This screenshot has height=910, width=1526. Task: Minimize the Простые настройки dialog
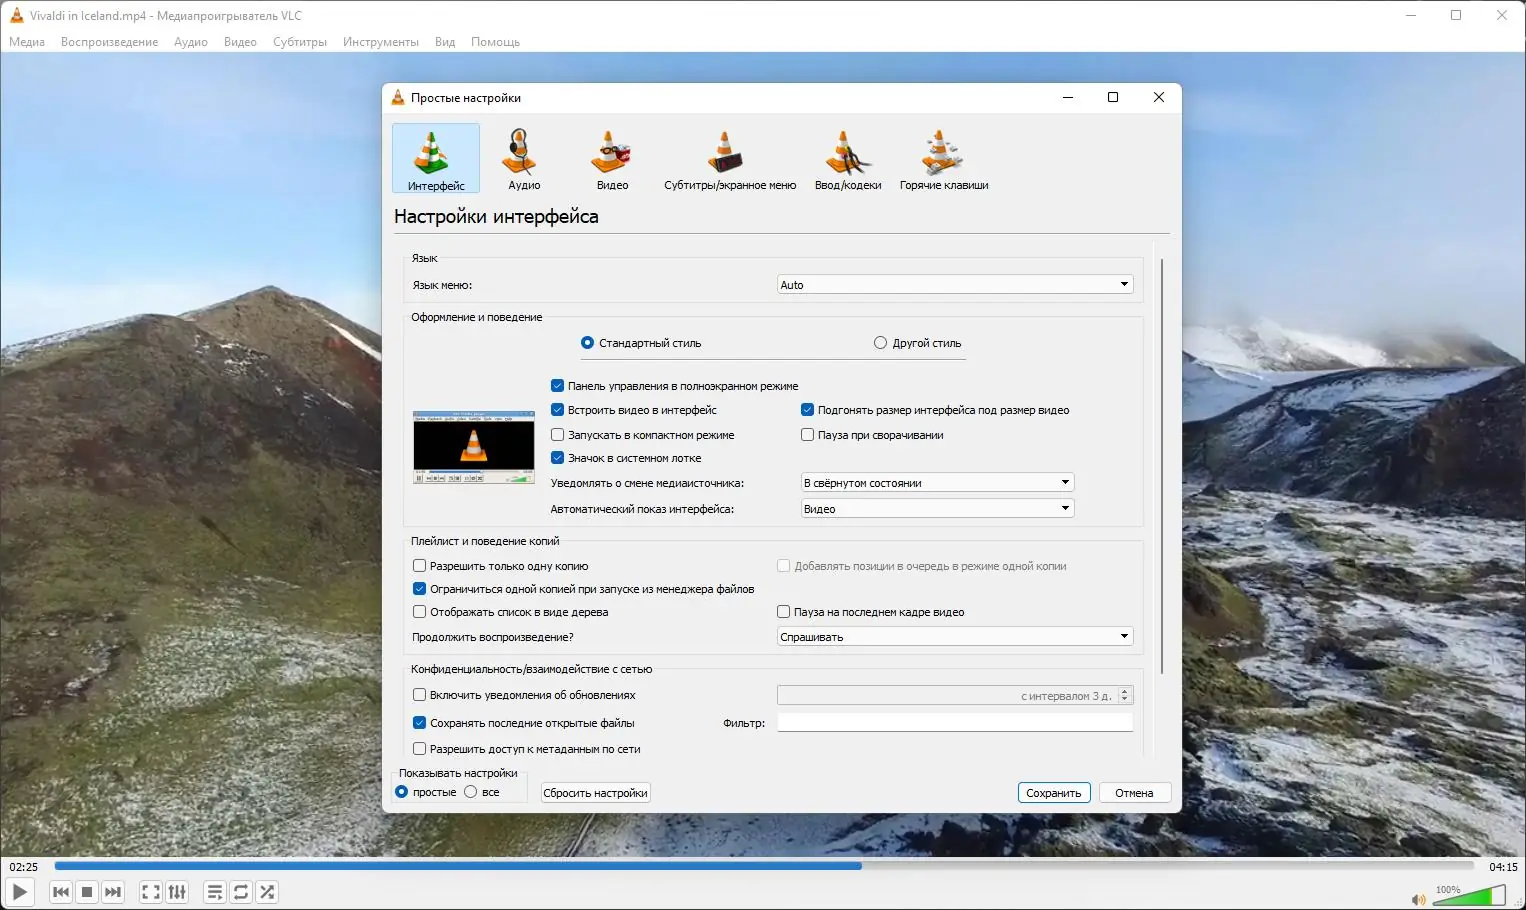[1068, 97]
